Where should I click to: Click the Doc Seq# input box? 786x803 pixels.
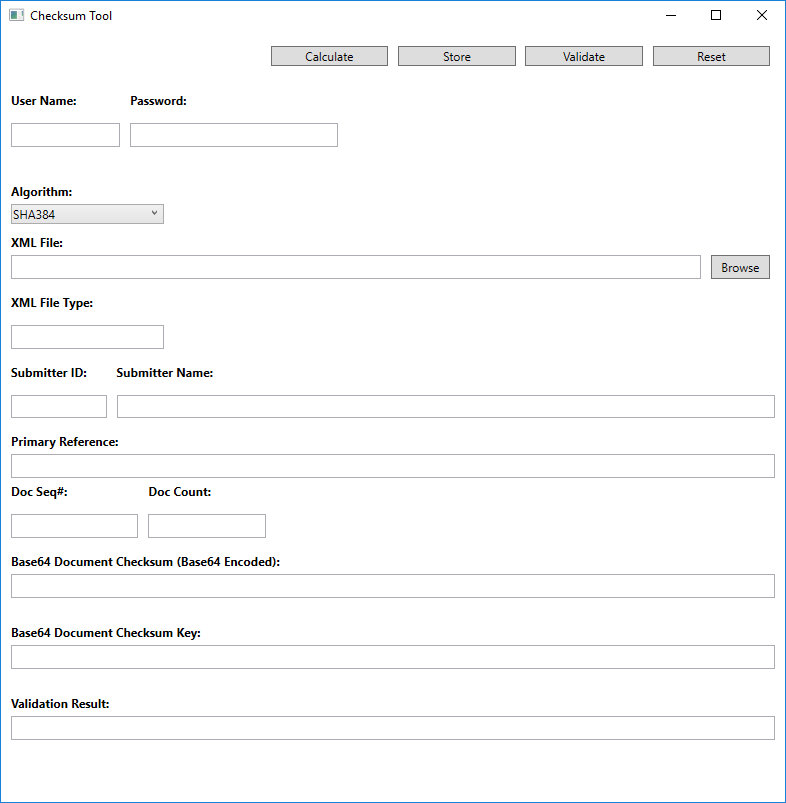pos(74,526)
